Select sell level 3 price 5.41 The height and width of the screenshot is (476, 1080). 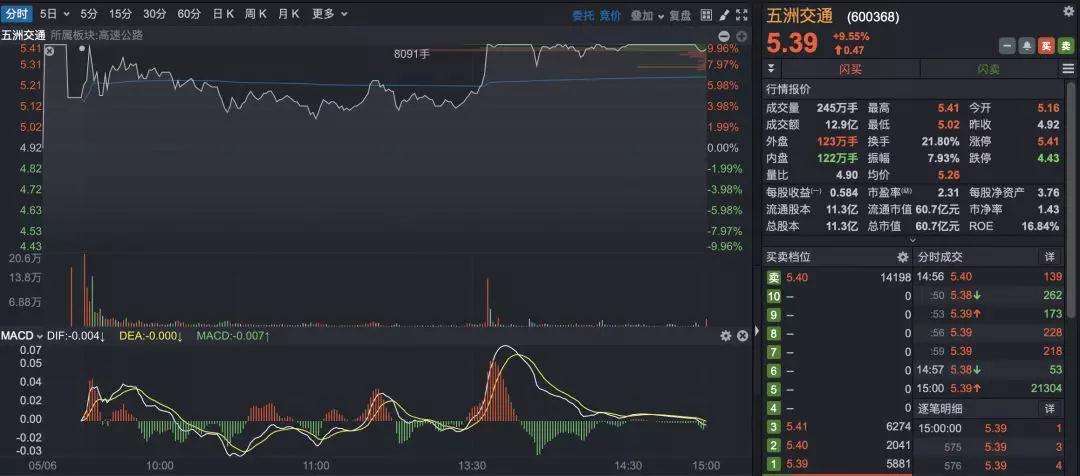796,427
